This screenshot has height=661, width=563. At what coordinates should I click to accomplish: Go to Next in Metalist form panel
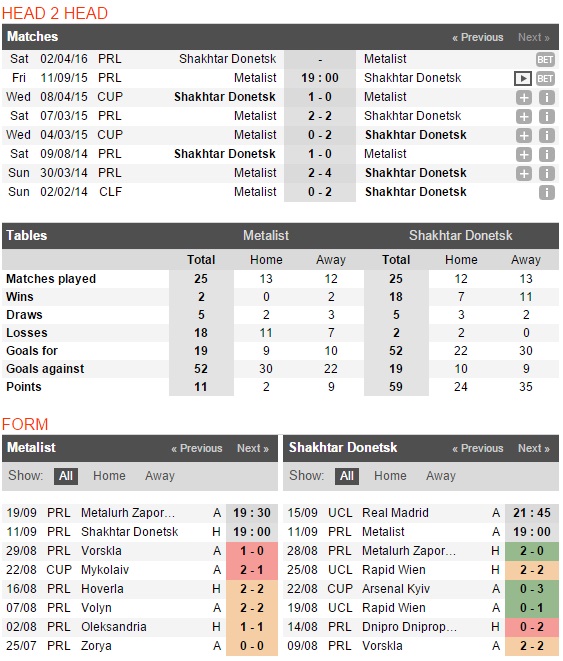tap(252, 448)
